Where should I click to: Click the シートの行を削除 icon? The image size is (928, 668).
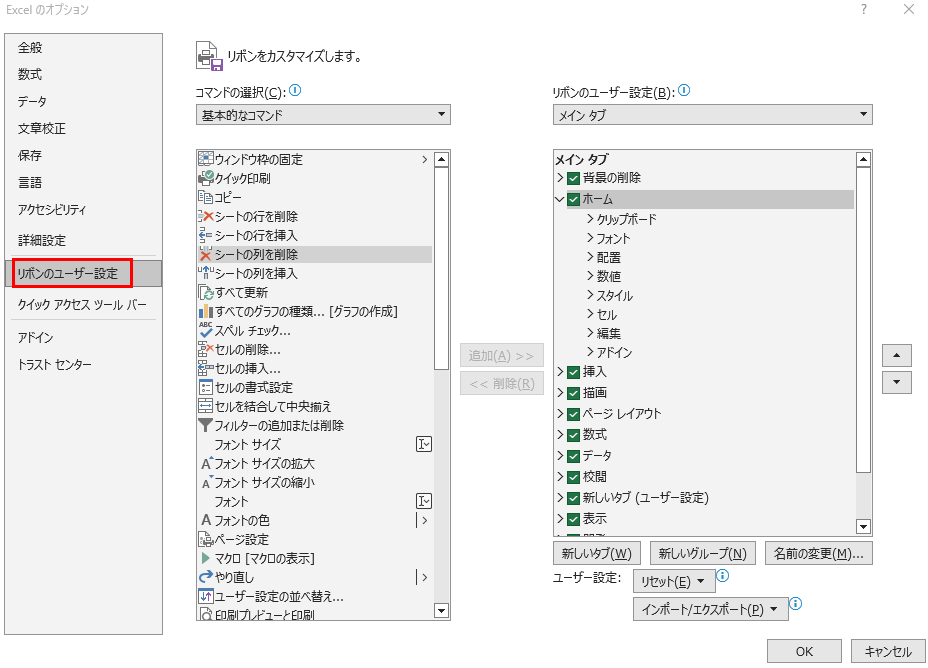[x=207, y=216]
